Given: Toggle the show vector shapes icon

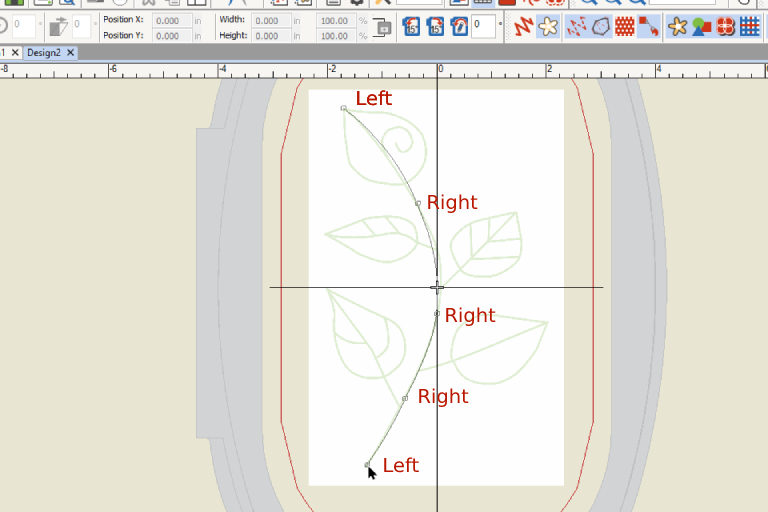Looking at the screenshot, I should (x=701, y=26).
